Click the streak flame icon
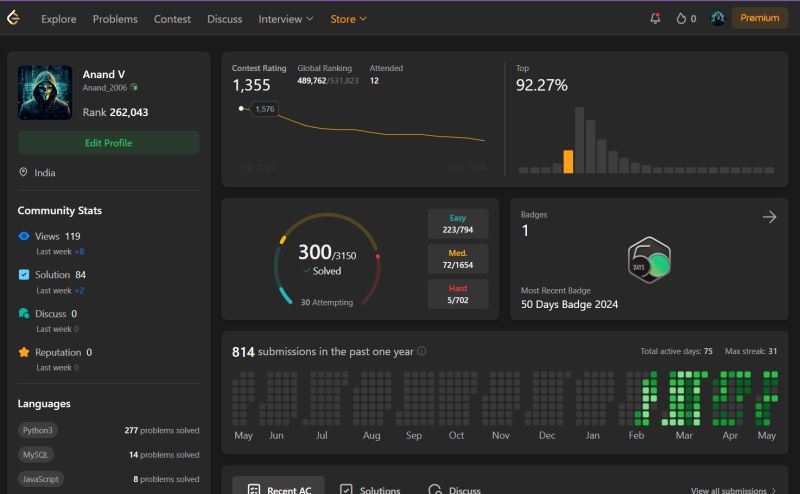The image size is (800, 494). (x=681, y=19)
